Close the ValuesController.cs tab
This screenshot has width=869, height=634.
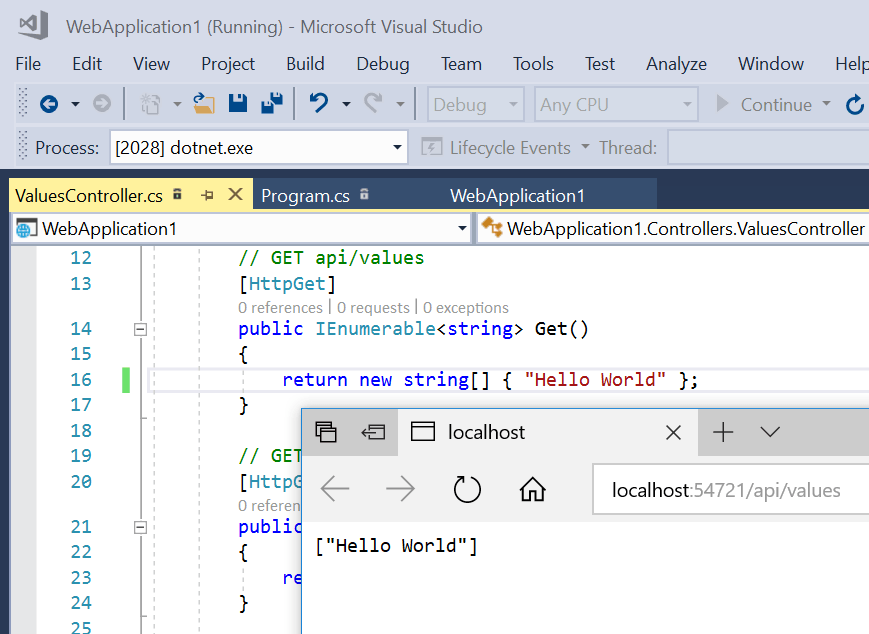click(x=236, y=195)
